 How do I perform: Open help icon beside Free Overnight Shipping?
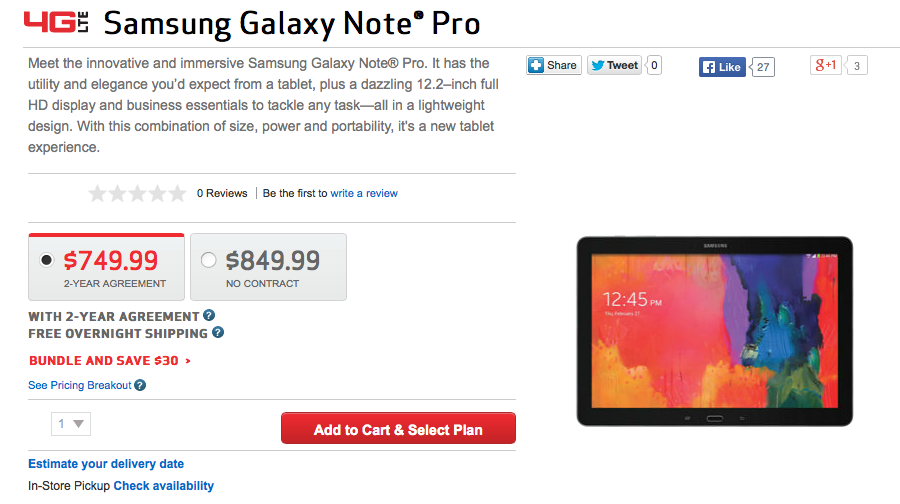(x=218, y=333)
